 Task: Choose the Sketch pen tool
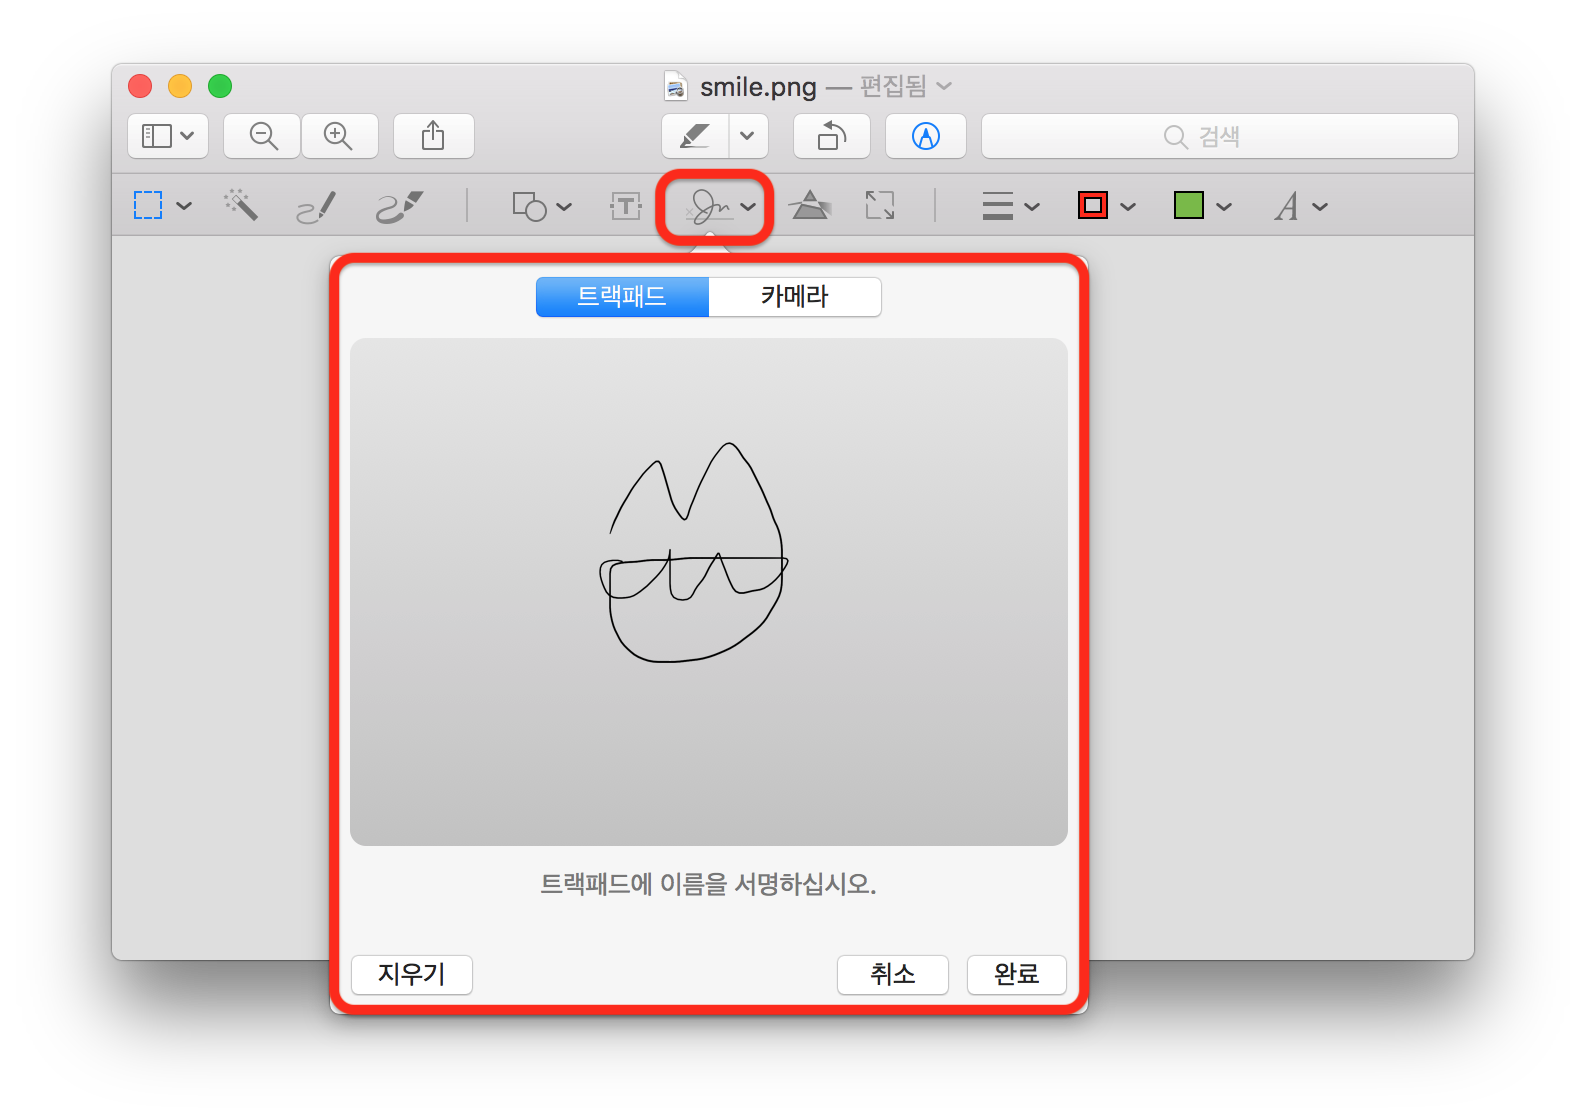tap(316, 207)
